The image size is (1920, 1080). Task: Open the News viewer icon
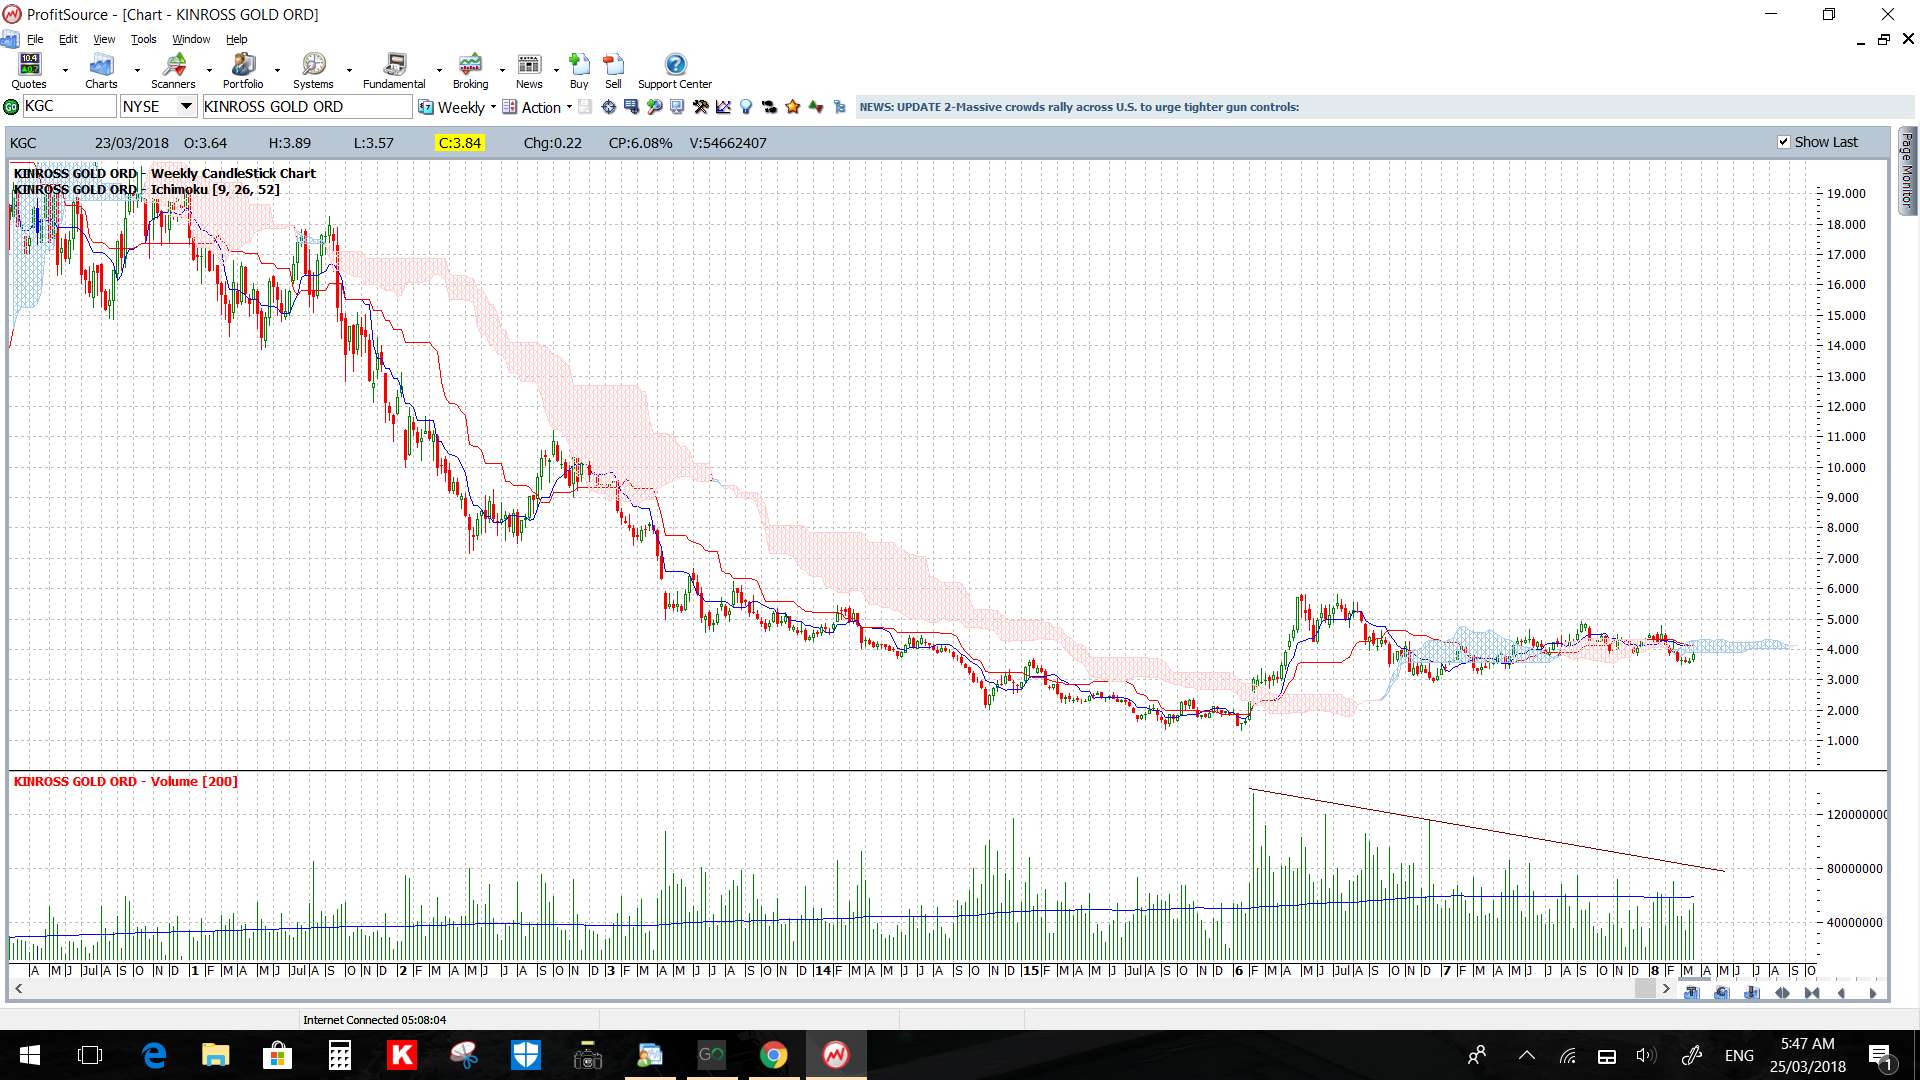(x=529, y=65)
